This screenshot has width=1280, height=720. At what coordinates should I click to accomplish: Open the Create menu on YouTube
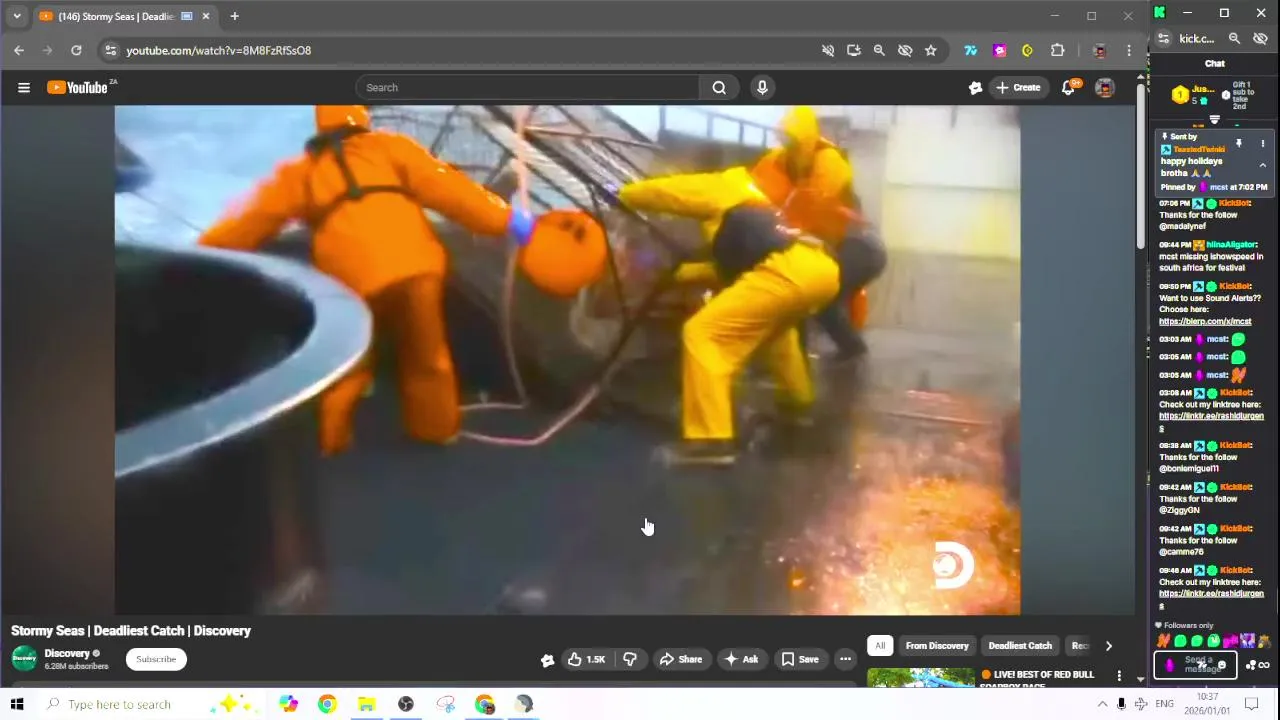tap(1018, 87)
